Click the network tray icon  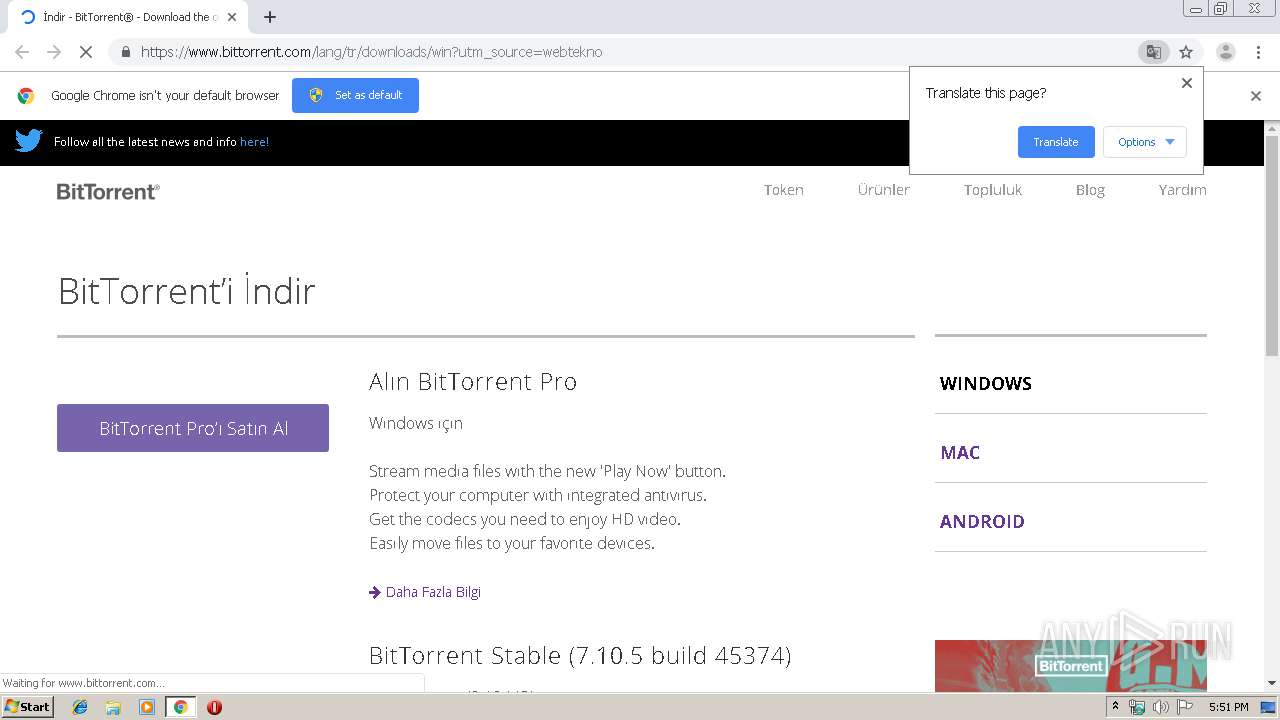[x=1137, y=707]
